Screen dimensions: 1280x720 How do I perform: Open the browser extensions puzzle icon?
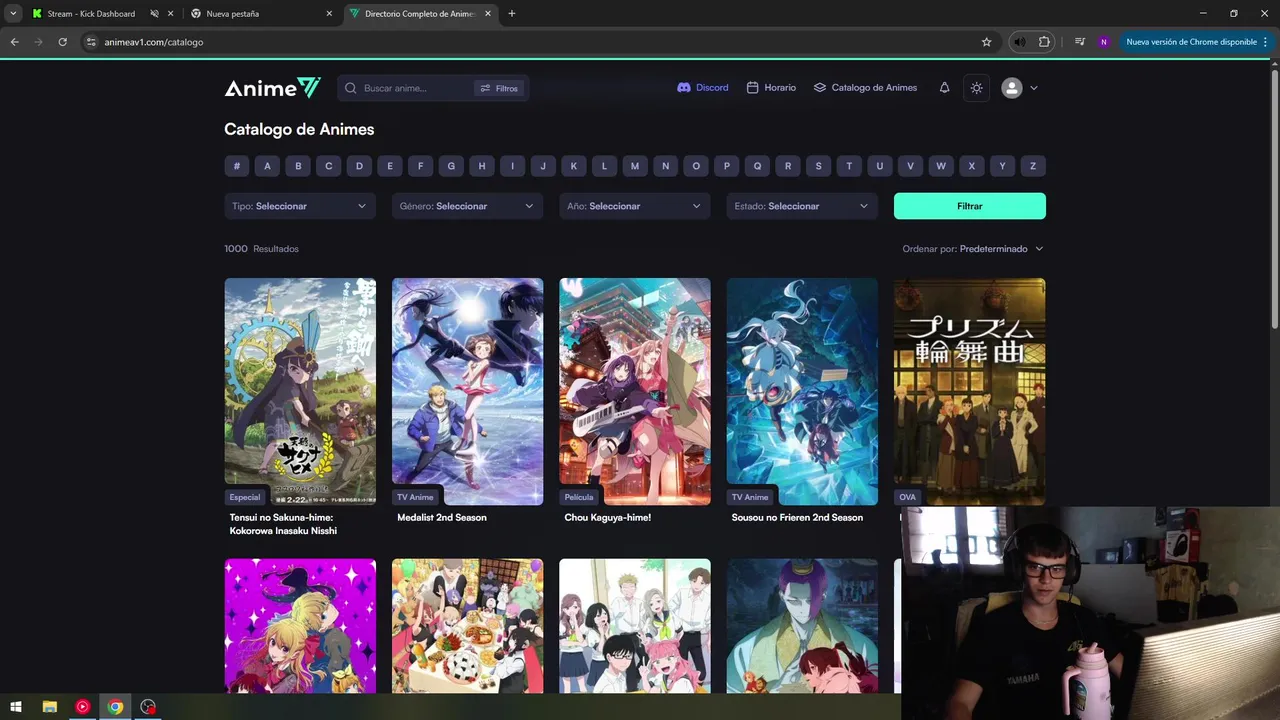tap(1044, 42)
